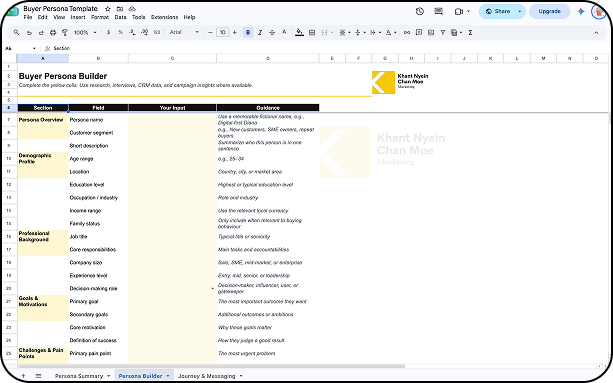Toggle bold formatting
Screen dimensions: 613x383
(x=248, y=32)
